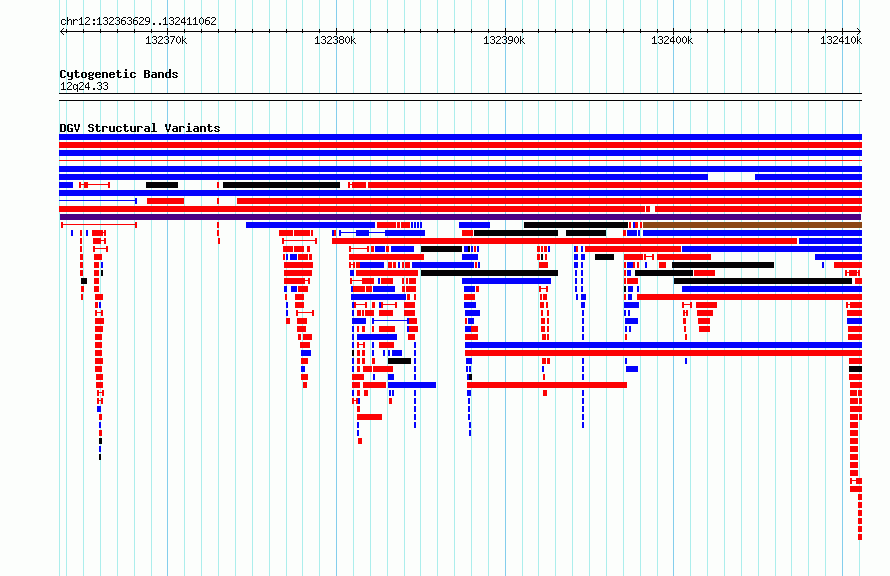Click the topmost blue bar under DGV title
Image resolution: width=890 pixels, height=576 pixels.
460,137
